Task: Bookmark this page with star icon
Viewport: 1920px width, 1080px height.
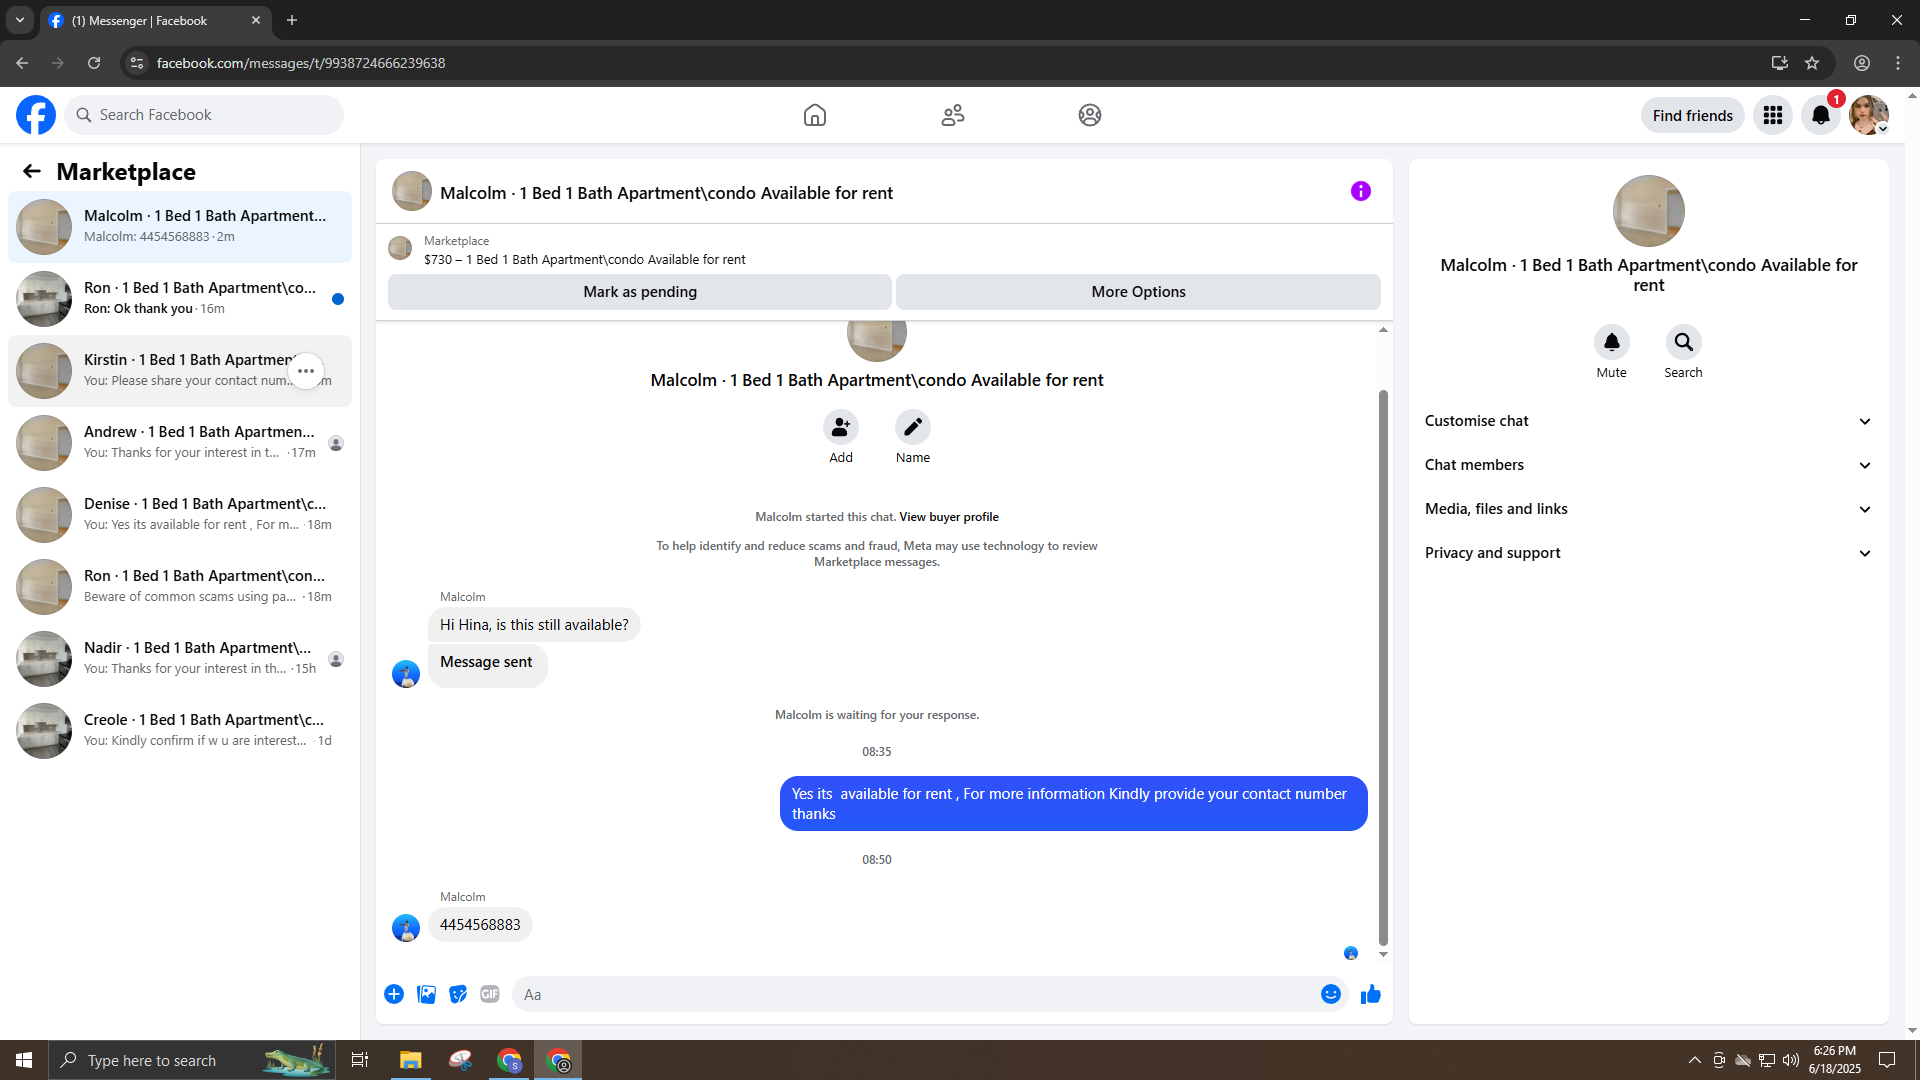Action: 1812,63
